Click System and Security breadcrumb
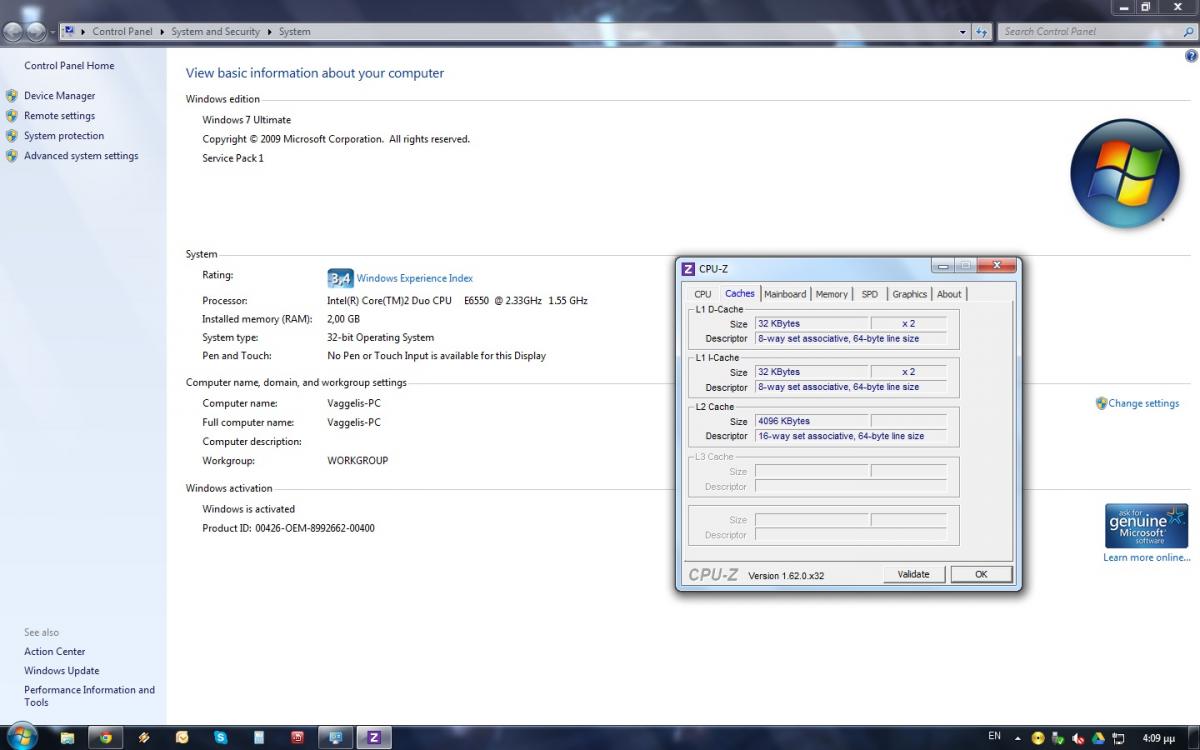The width and height of the screenshot is (1200, 750). point(215,32)
